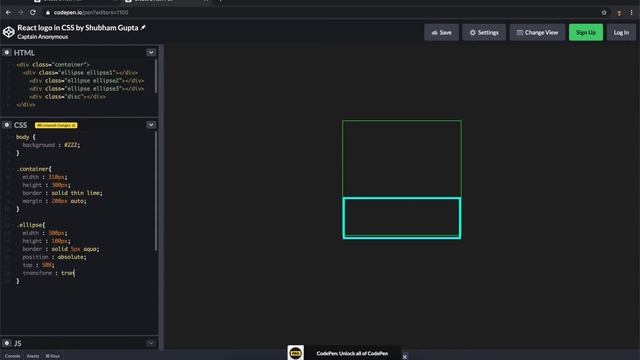
Task: Open JS editor settings gear
Action: pyautogui.click(x=7, y=343)
